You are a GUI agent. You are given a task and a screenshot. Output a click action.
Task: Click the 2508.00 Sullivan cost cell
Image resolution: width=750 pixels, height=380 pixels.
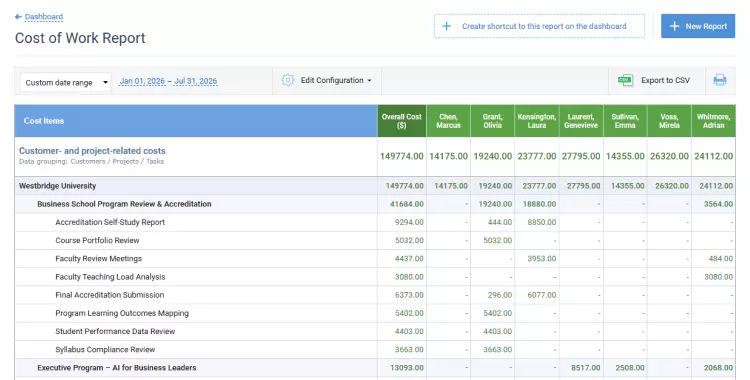pos(630,368)
